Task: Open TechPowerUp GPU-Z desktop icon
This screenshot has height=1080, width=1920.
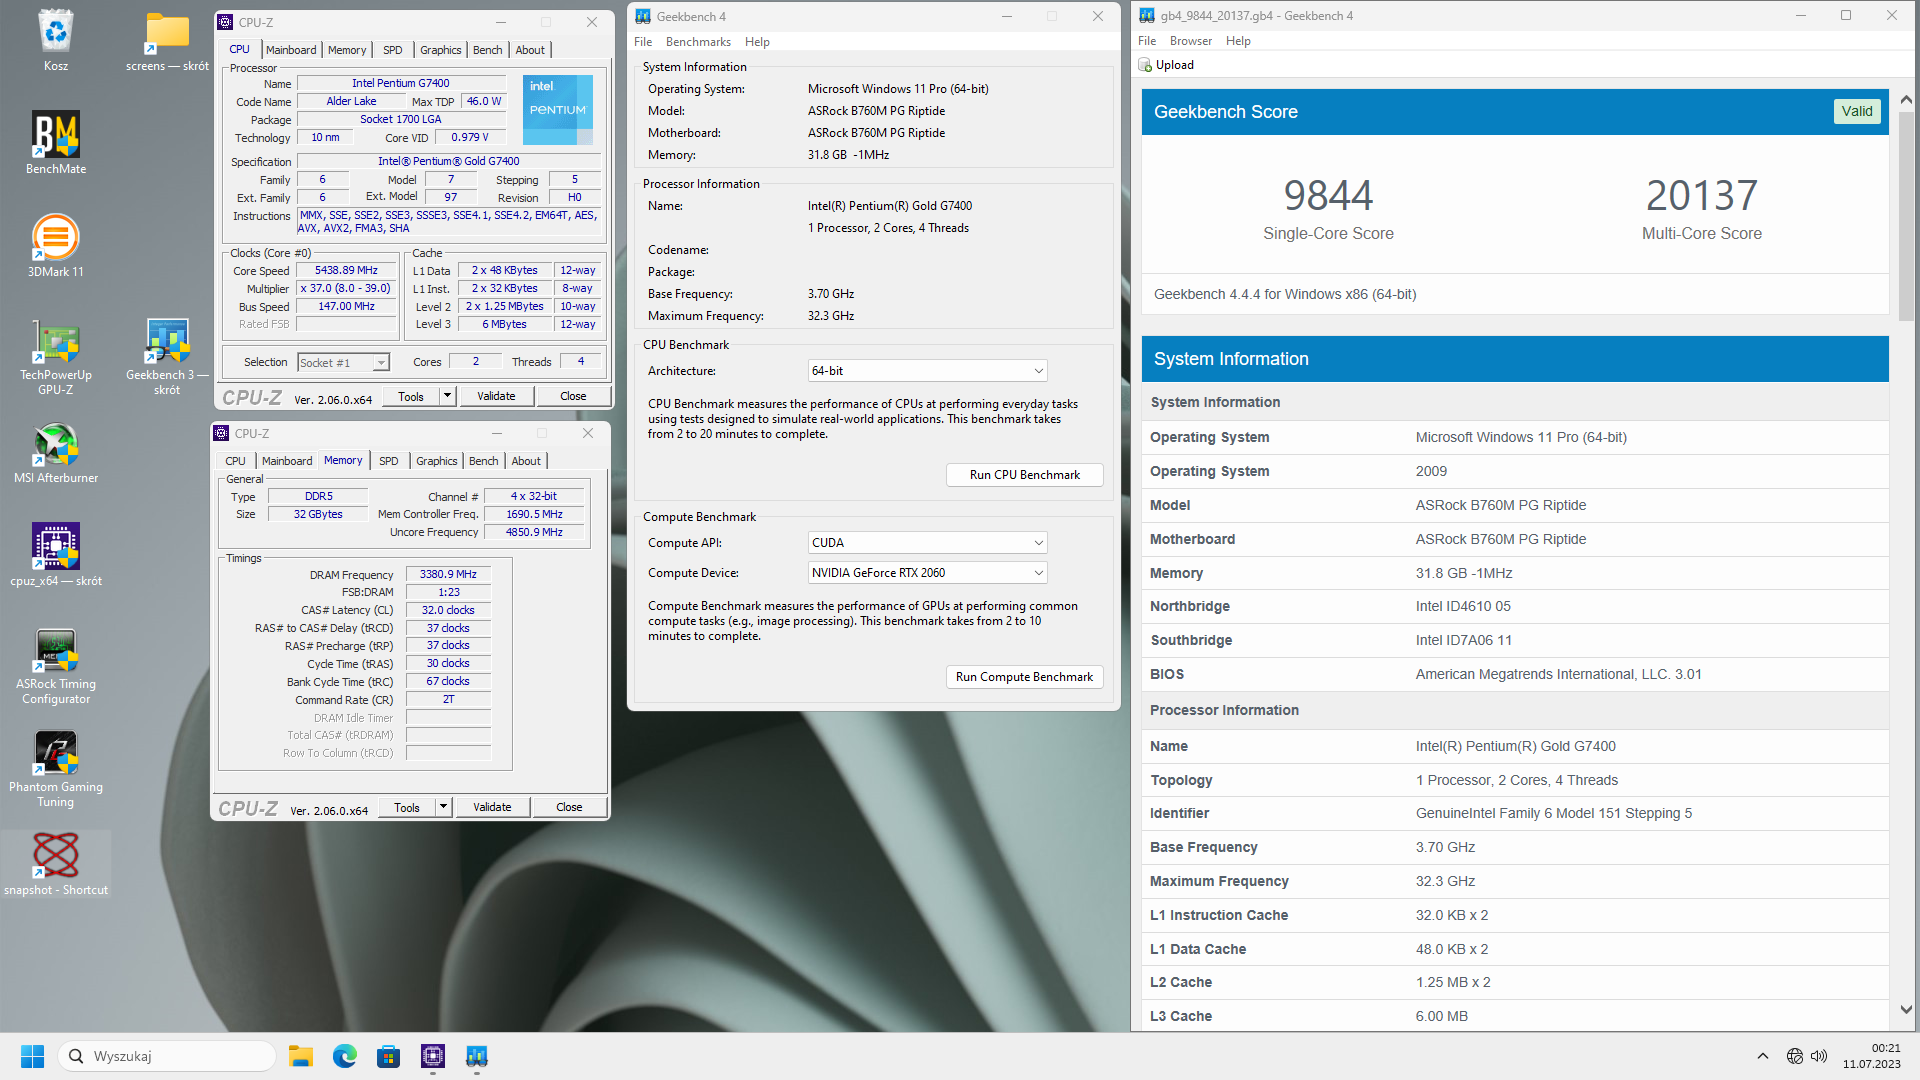Action: 56,356
